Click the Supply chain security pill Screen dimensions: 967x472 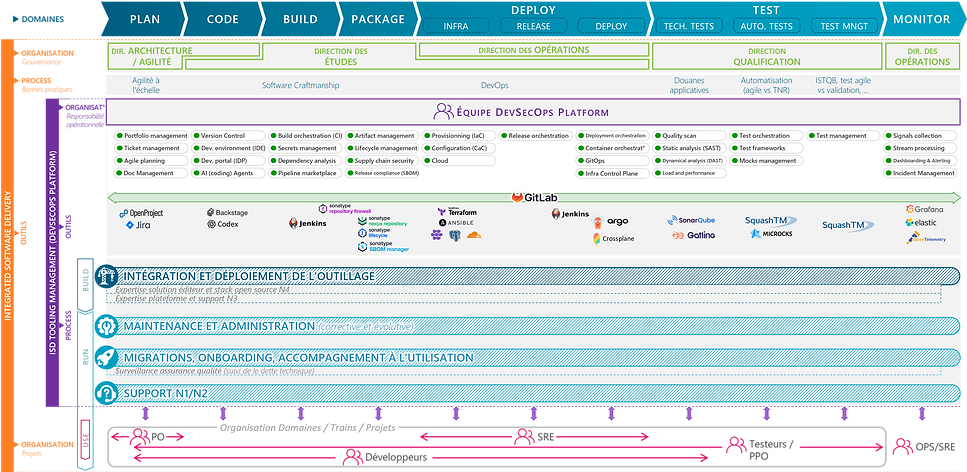point(382,160)
